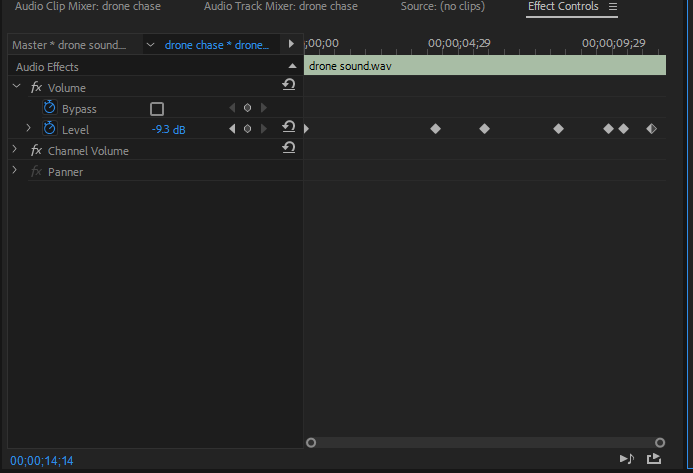The height and width of the screenshot is (473, 693).
Task: Toggle timeline view with the arrow next to drone chase
Action: point(291,44)
